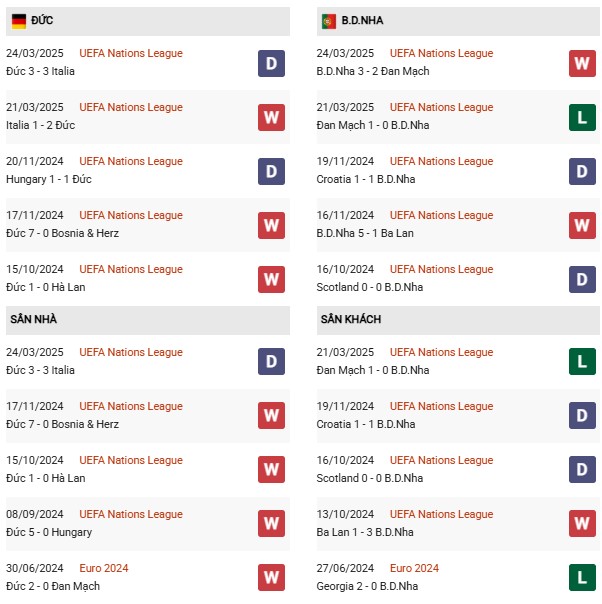The image size is (602, 604).
Task: Click the W badge for Italia 1-2 Đức
Action: 271,117
